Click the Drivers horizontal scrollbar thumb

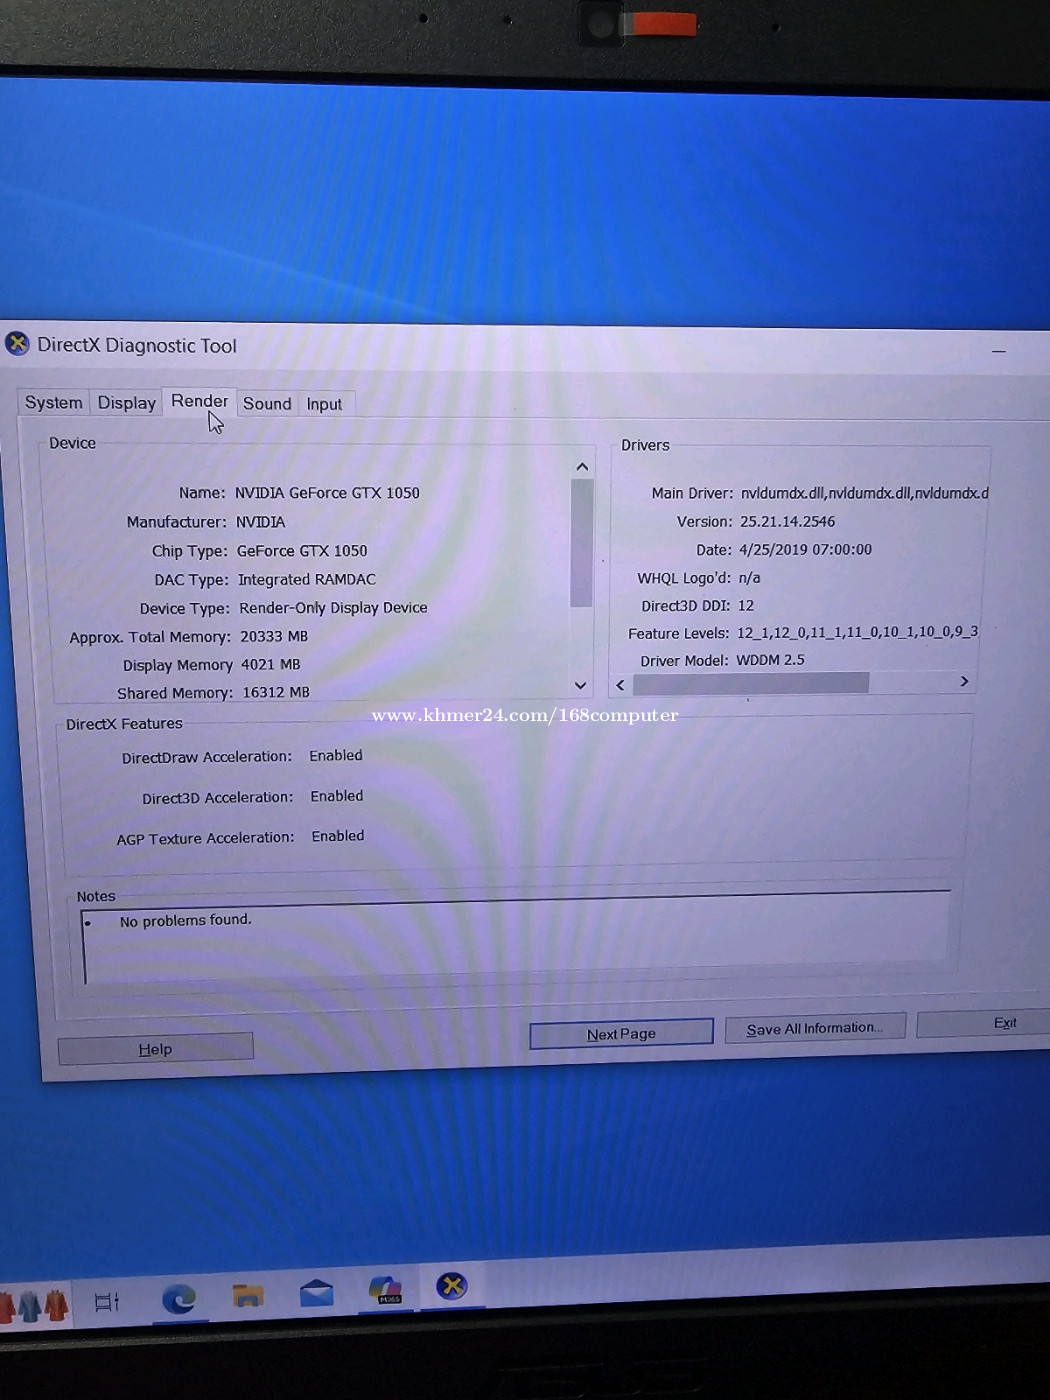pyautogui.click(x=750, y=683)
